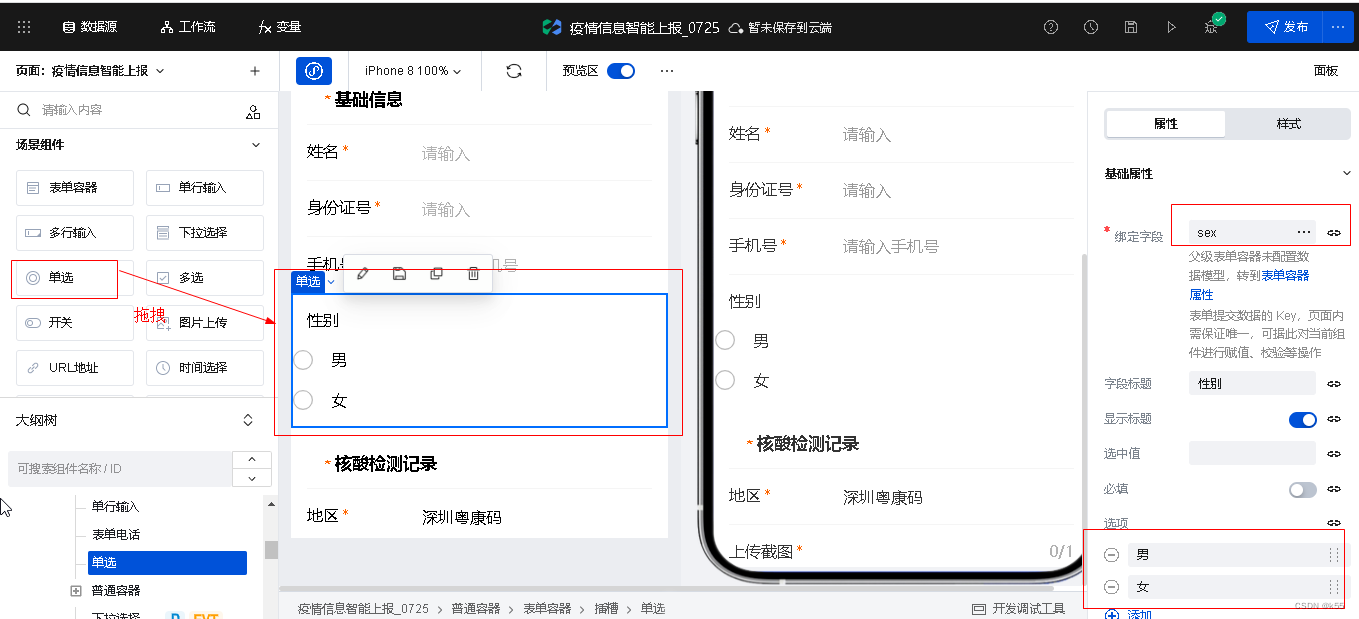Refresh the preview canvas with the refresh icon
This screenshot has height=619, width=1359.
click(513, 71)
